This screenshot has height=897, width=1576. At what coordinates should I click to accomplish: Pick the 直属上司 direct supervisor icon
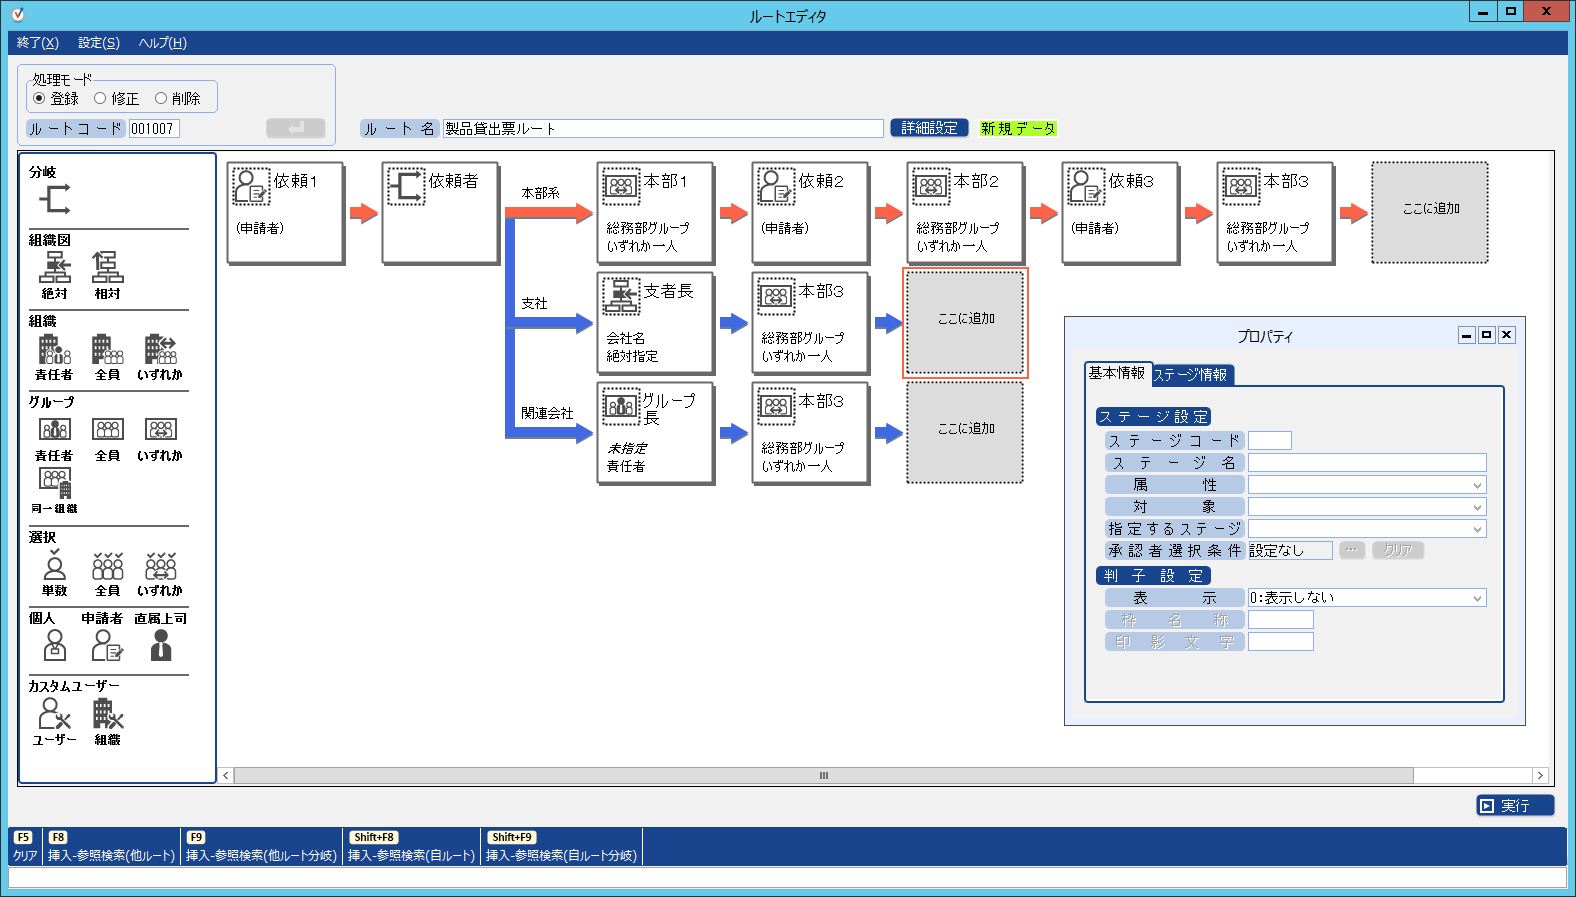click(160, 646)
